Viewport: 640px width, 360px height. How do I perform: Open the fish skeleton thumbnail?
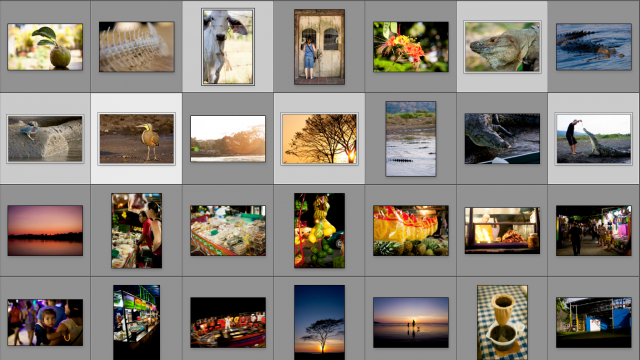tap(136, 47)
